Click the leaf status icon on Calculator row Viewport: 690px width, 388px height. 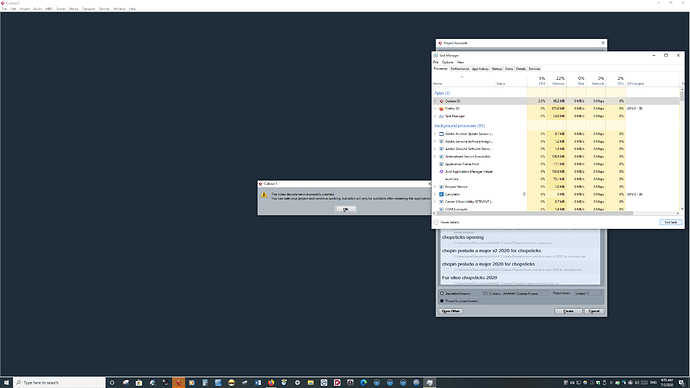[x=524, y=194]
